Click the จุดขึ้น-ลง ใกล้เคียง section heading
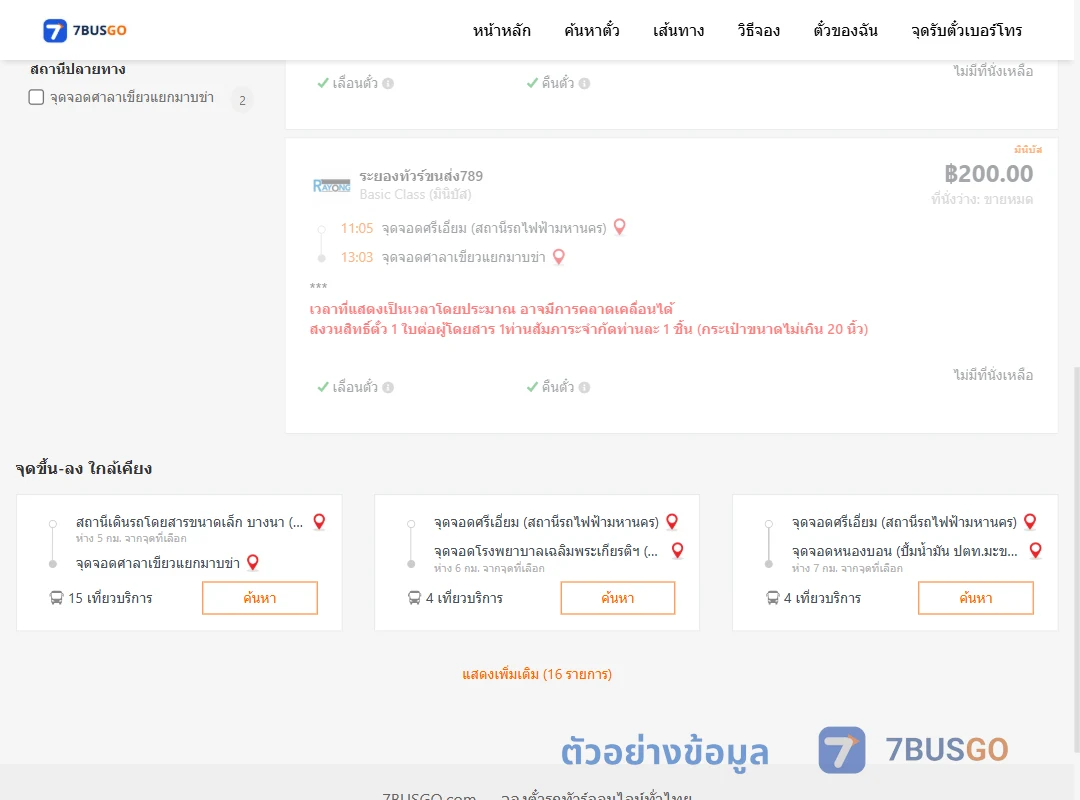The width and height of the screenshot is (1080, 800). tap(84, 469)
